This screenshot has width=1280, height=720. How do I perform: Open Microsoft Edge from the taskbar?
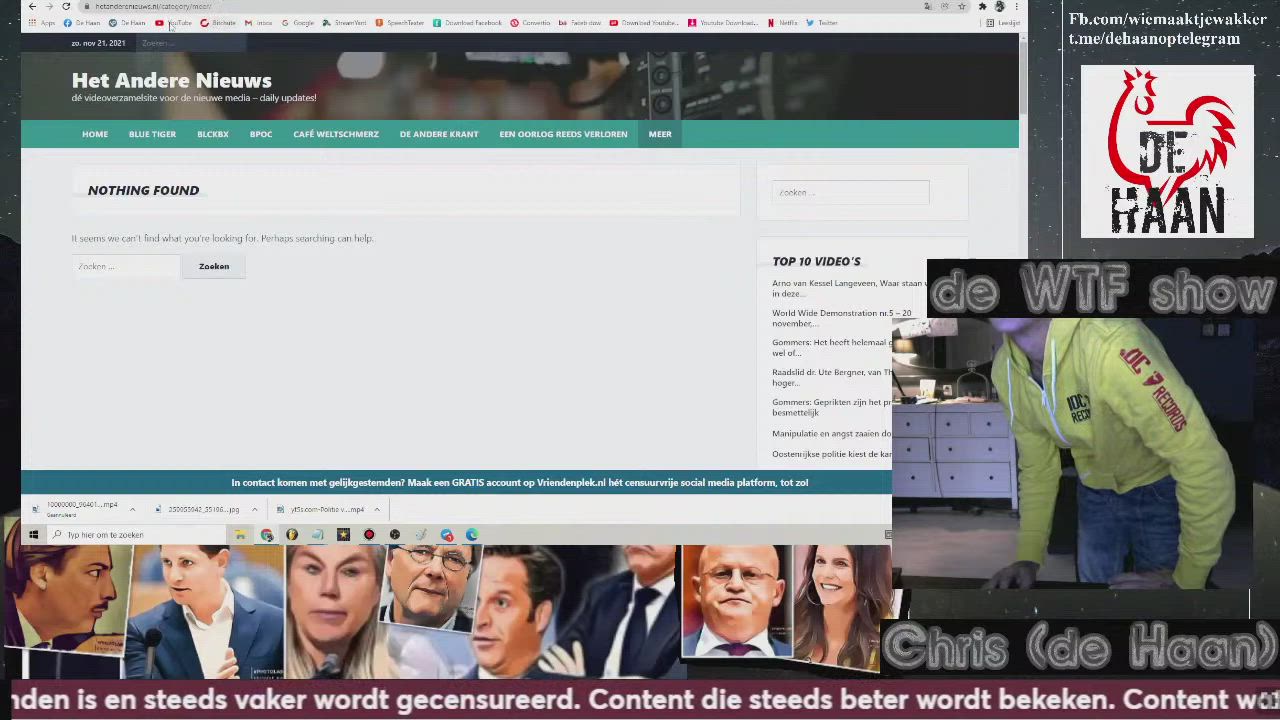[x=472, y=535]
